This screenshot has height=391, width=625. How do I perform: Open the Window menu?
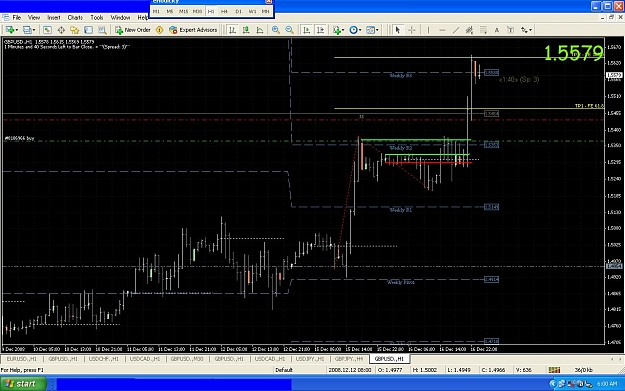pyautogui.click(x=120, y=18)
